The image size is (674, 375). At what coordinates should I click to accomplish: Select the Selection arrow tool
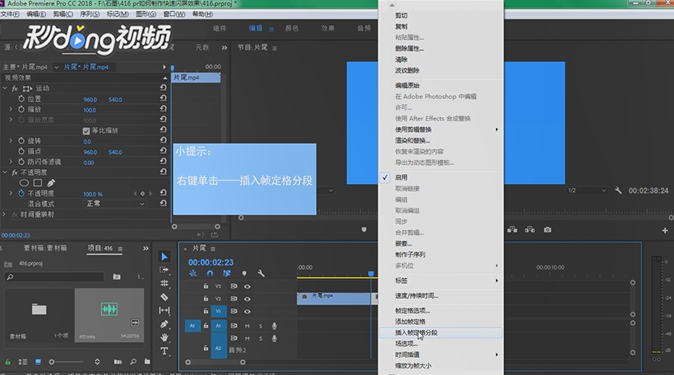tap(164, 257)
